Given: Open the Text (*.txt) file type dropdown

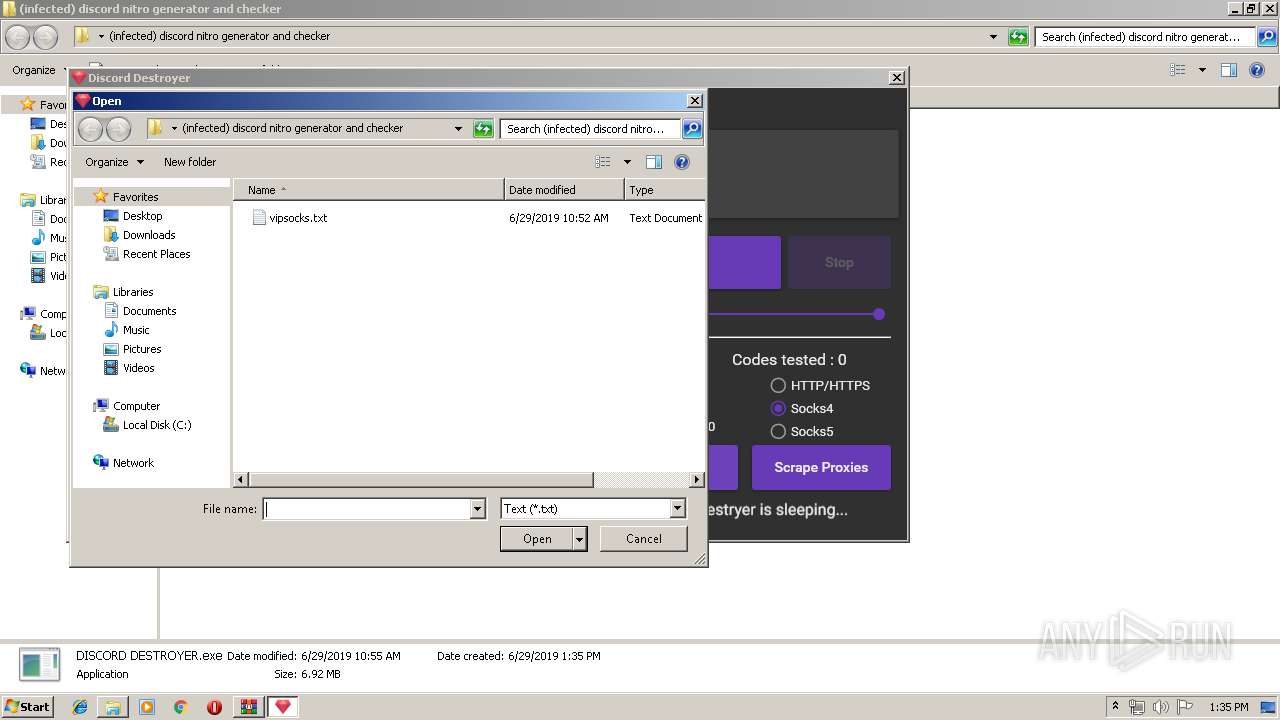Looking at the screenshot, I should (593, 509).
